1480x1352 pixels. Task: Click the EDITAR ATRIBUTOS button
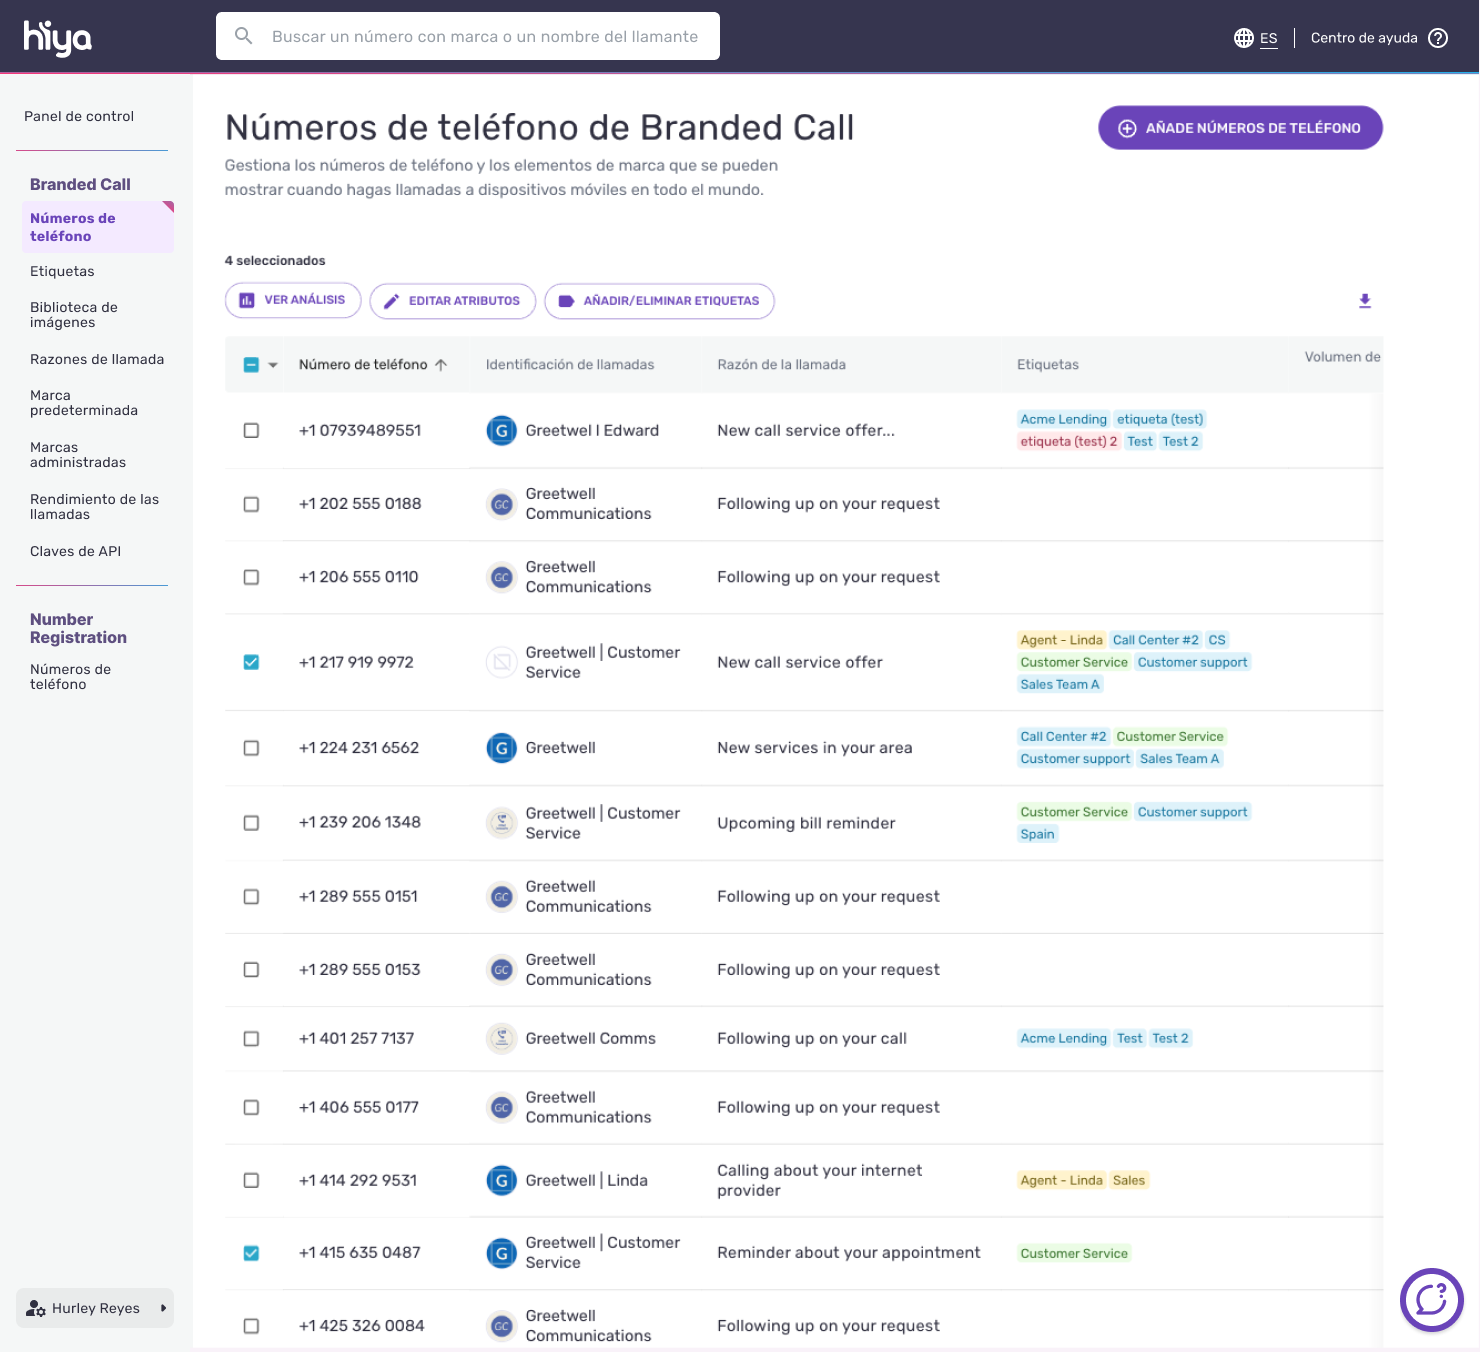click(452, 301)
